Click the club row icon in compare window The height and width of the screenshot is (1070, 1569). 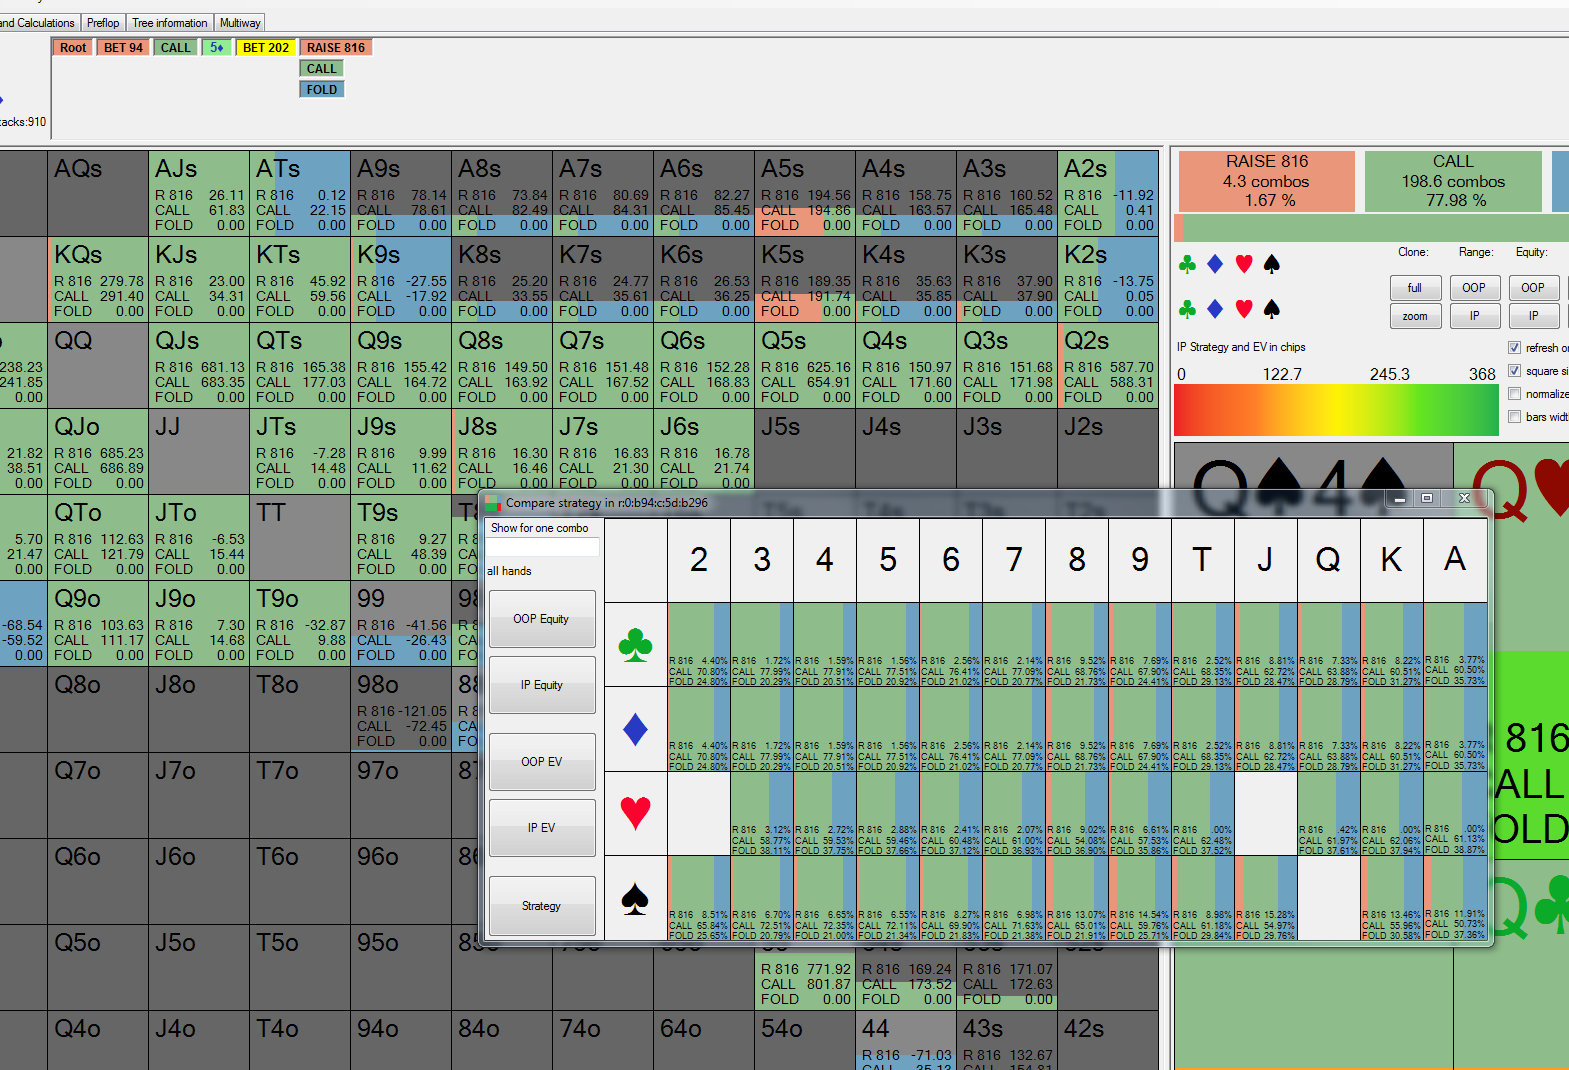(x=636, y=644)
